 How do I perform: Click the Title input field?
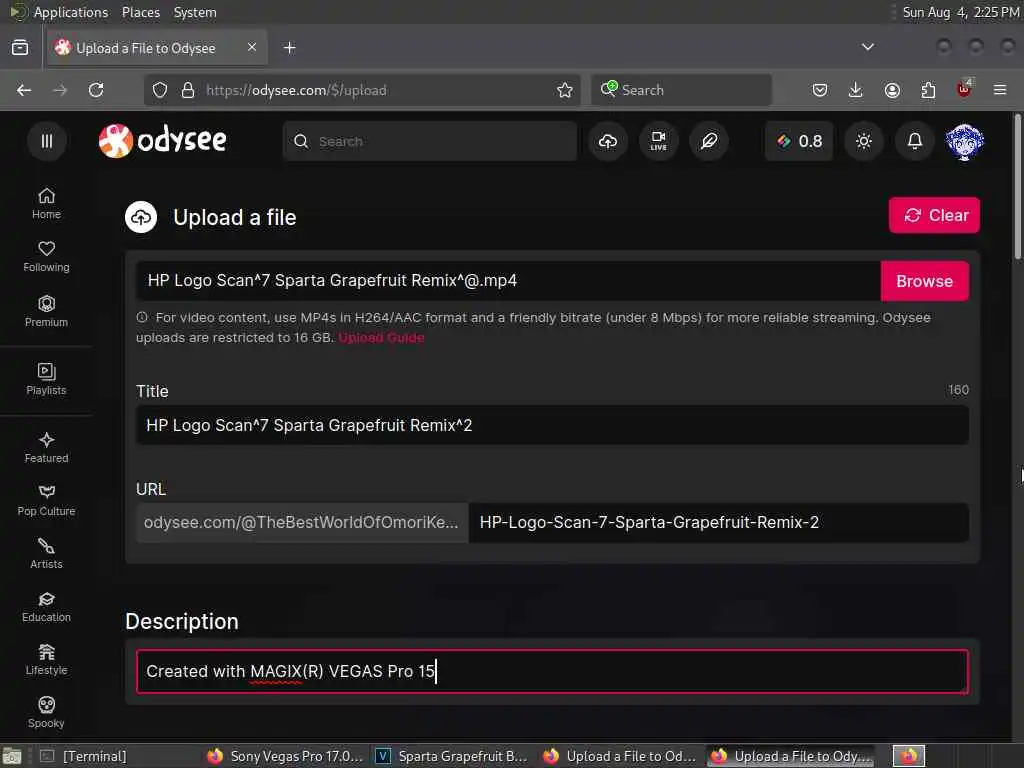[552, 425]
